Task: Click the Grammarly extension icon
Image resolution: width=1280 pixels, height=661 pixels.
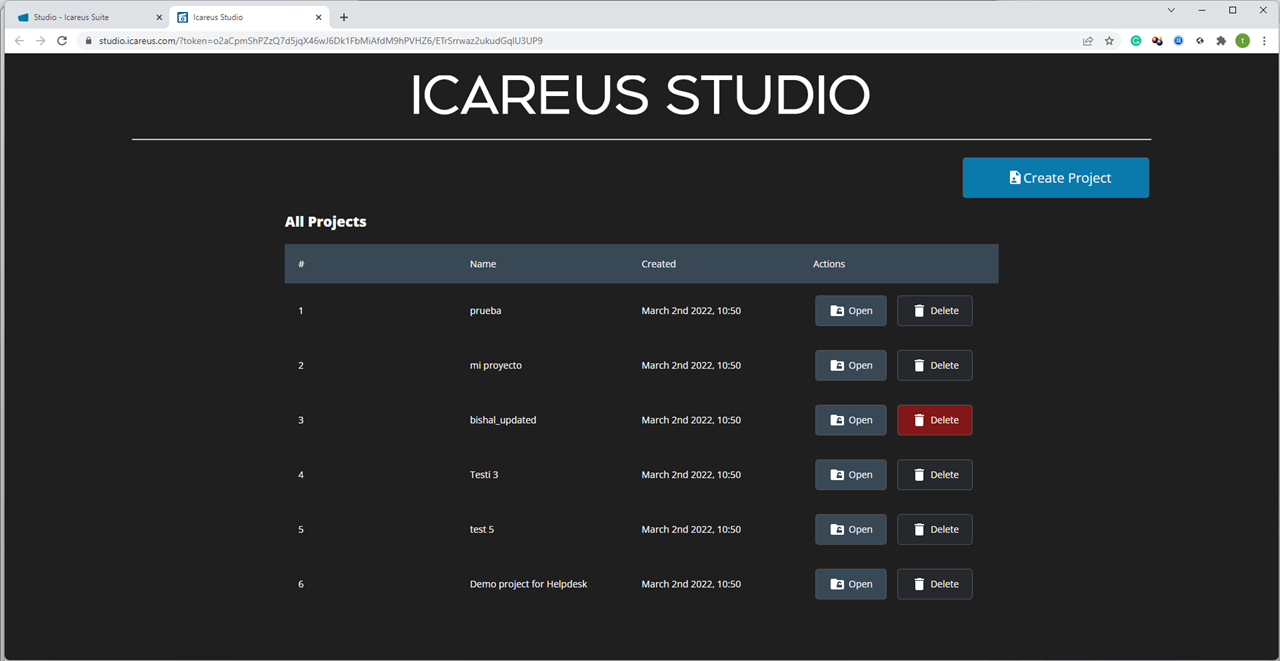Action: 1136,41
